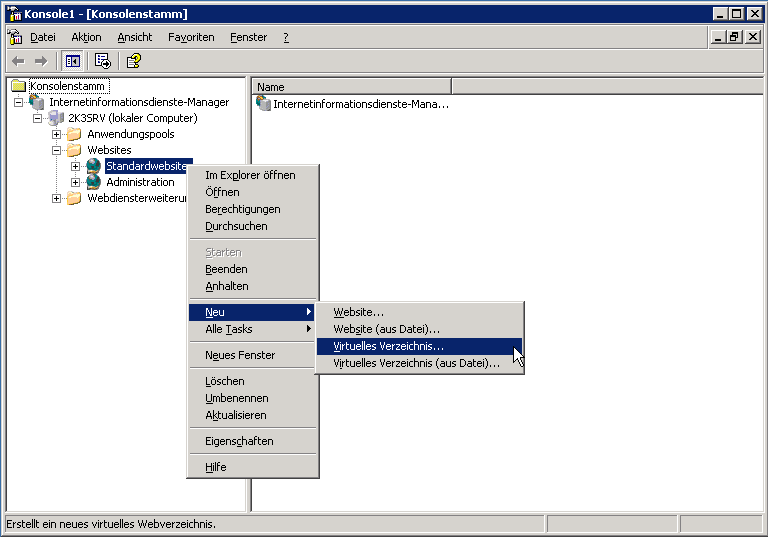Click the Konsolenstamm folder icon
768x537 pixels.
pos(19,86)
